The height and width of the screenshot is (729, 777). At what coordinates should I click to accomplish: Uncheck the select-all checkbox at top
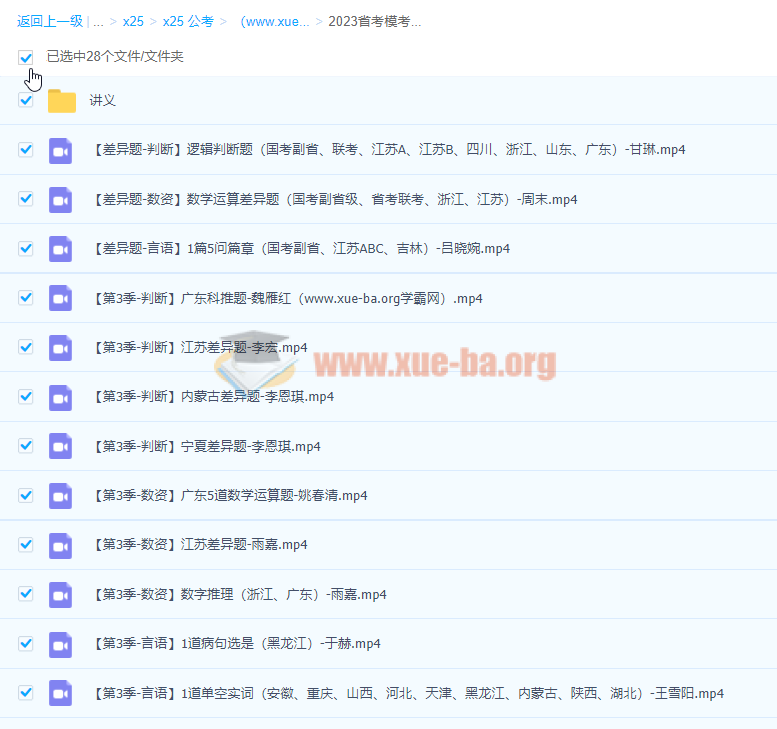pyautogui.click(x=26, y=57)
